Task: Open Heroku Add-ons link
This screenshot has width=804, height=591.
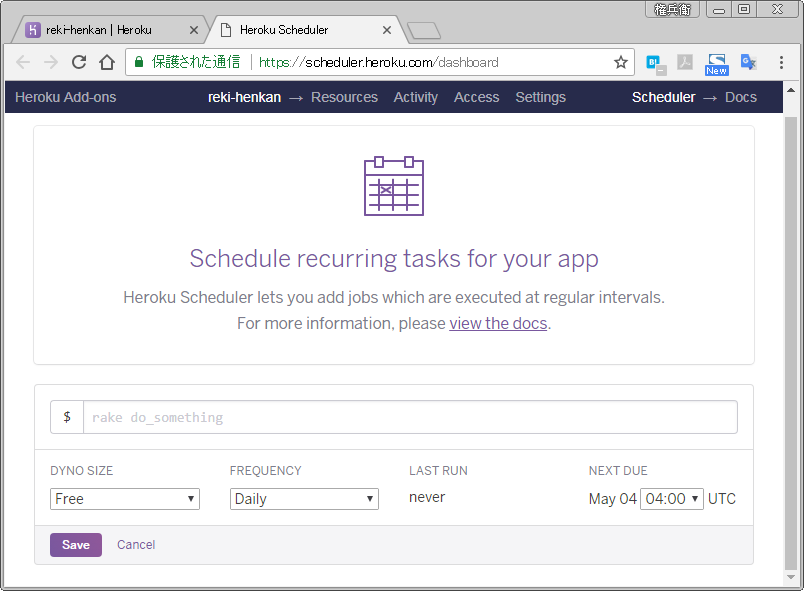Action: pyautogui.click(x=66, y=97)
